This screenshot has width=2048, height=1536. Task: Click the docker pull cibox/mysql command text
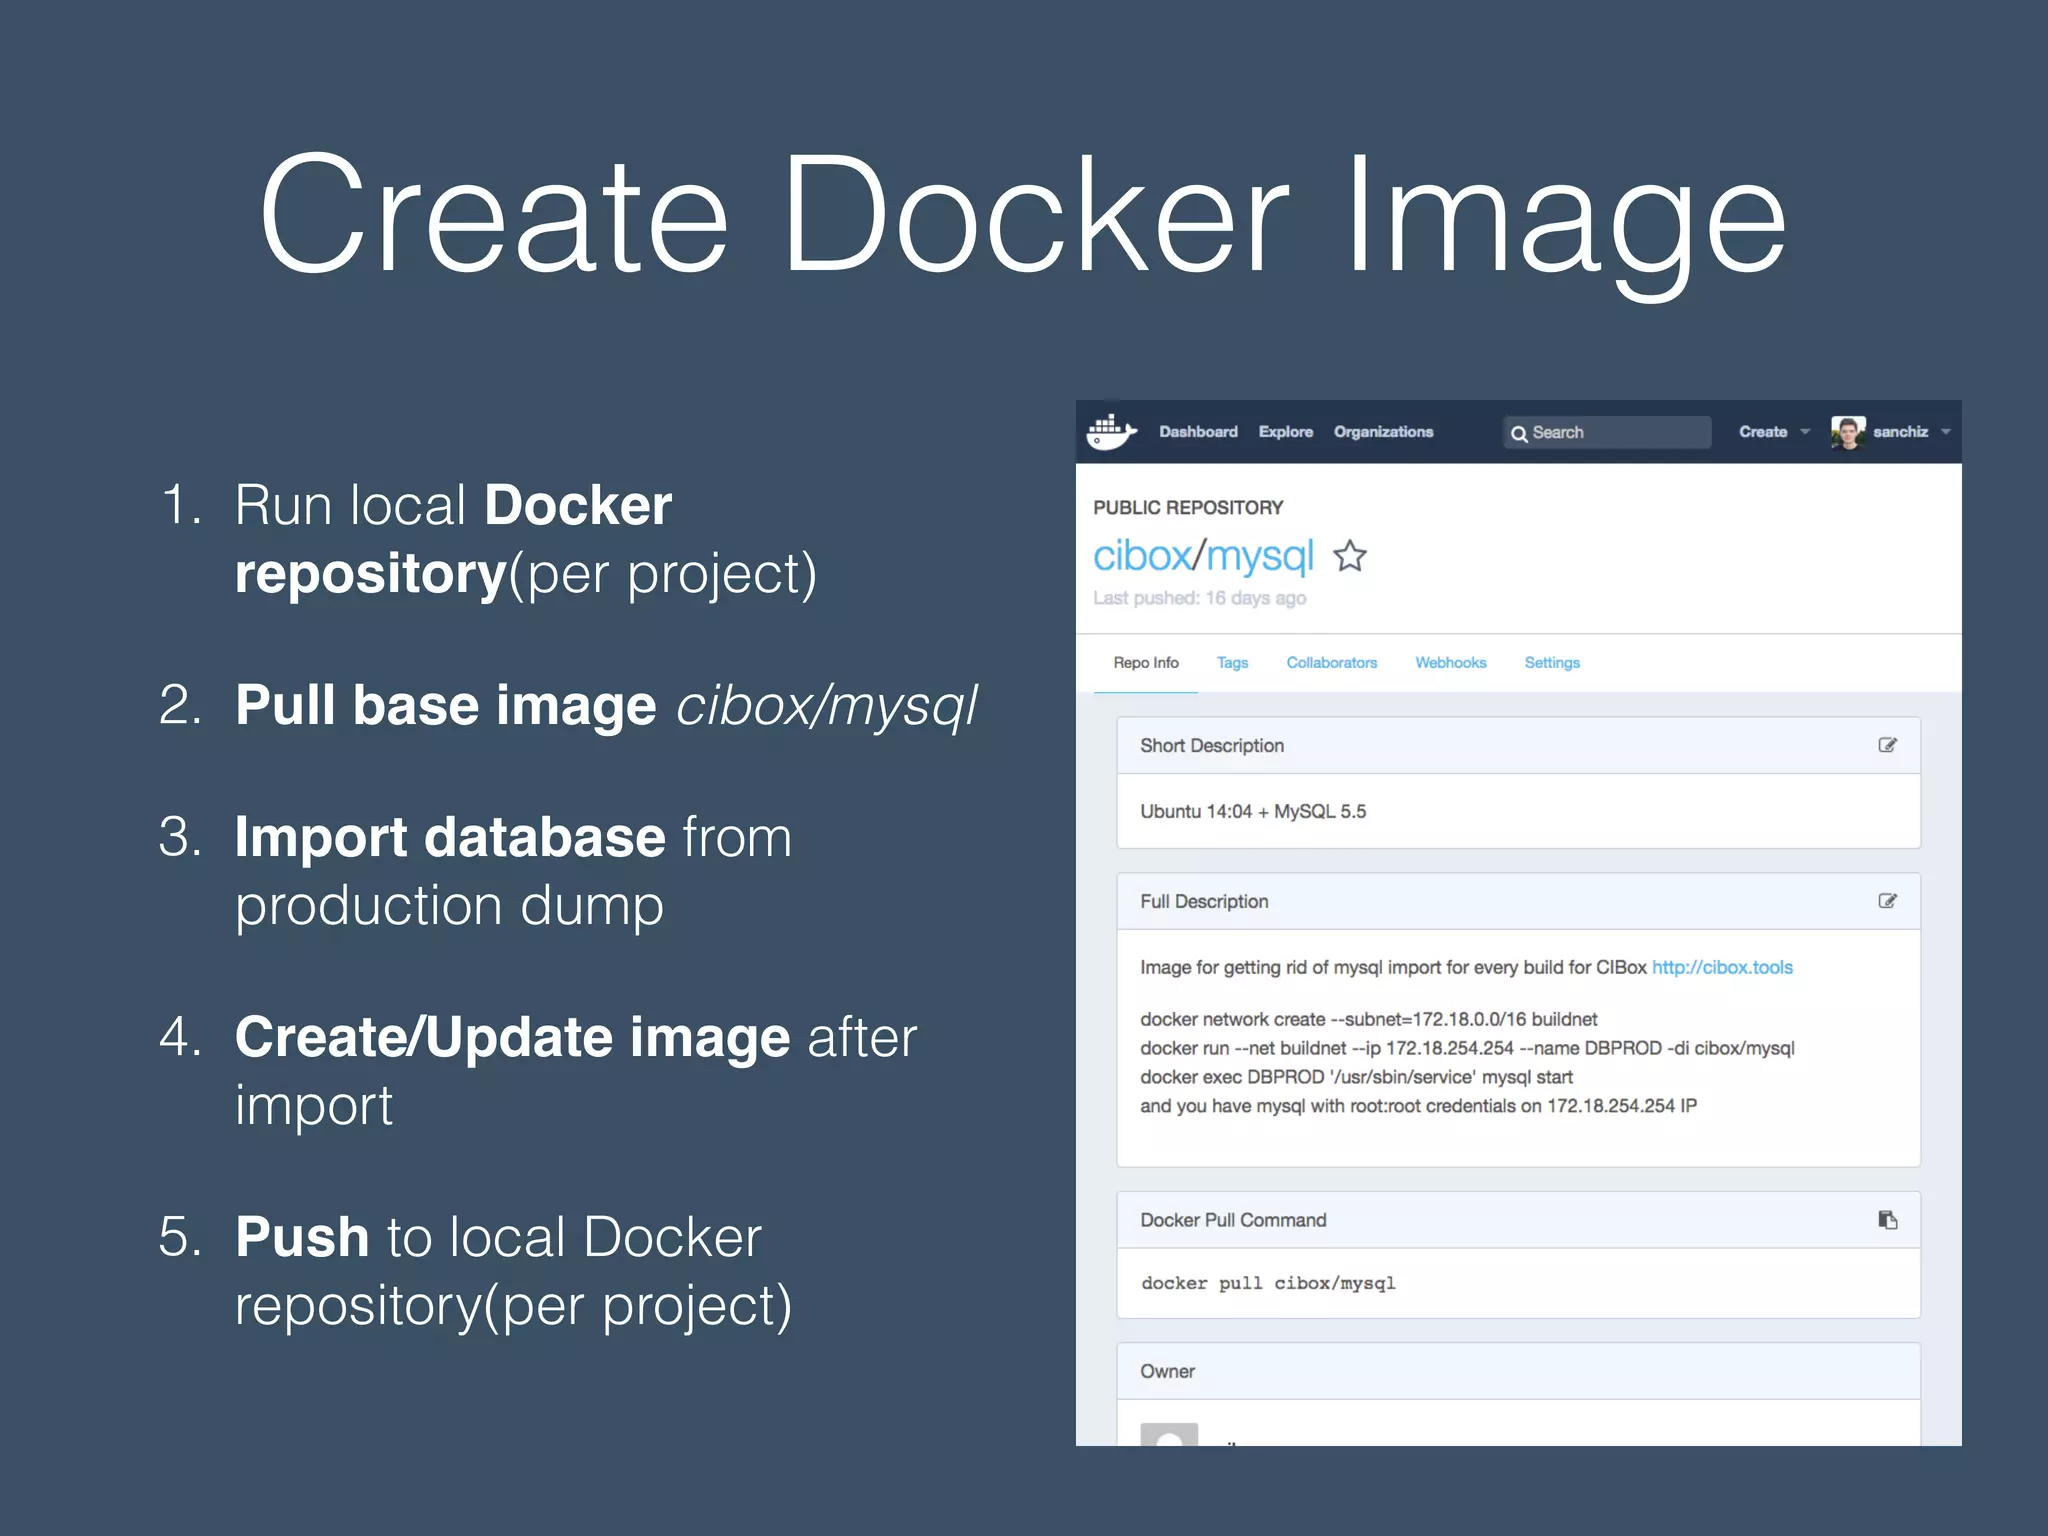(1268, 1283)
